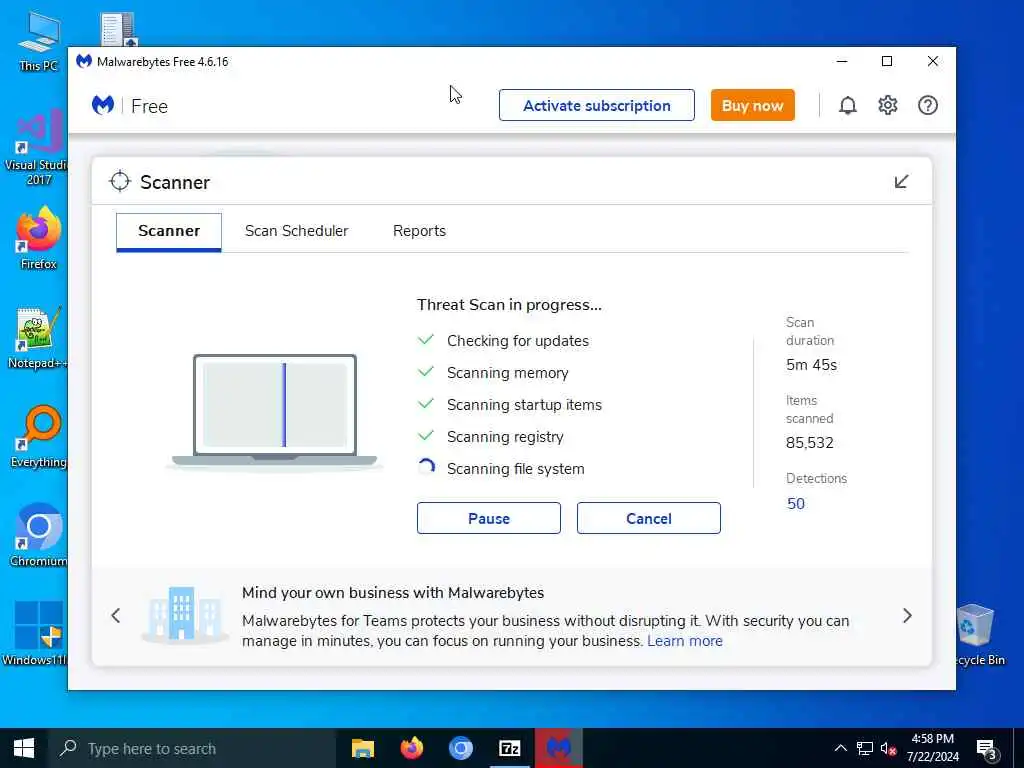Click the Scanner crosshair icon
The image size is (1024, 768).
coord(120,182)
